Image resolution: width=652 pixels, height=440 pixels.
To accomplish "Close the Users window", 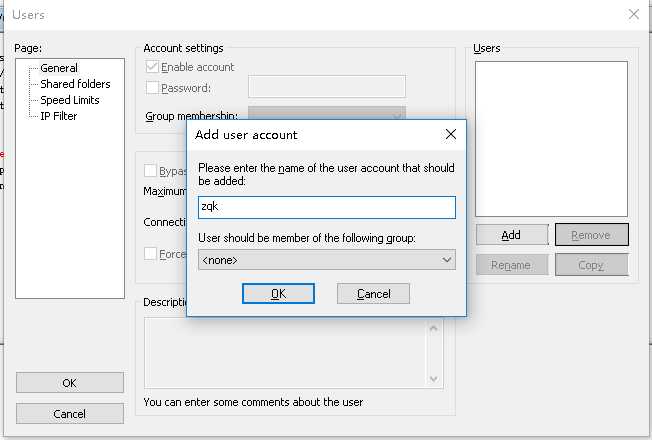I will click(634, 15).
